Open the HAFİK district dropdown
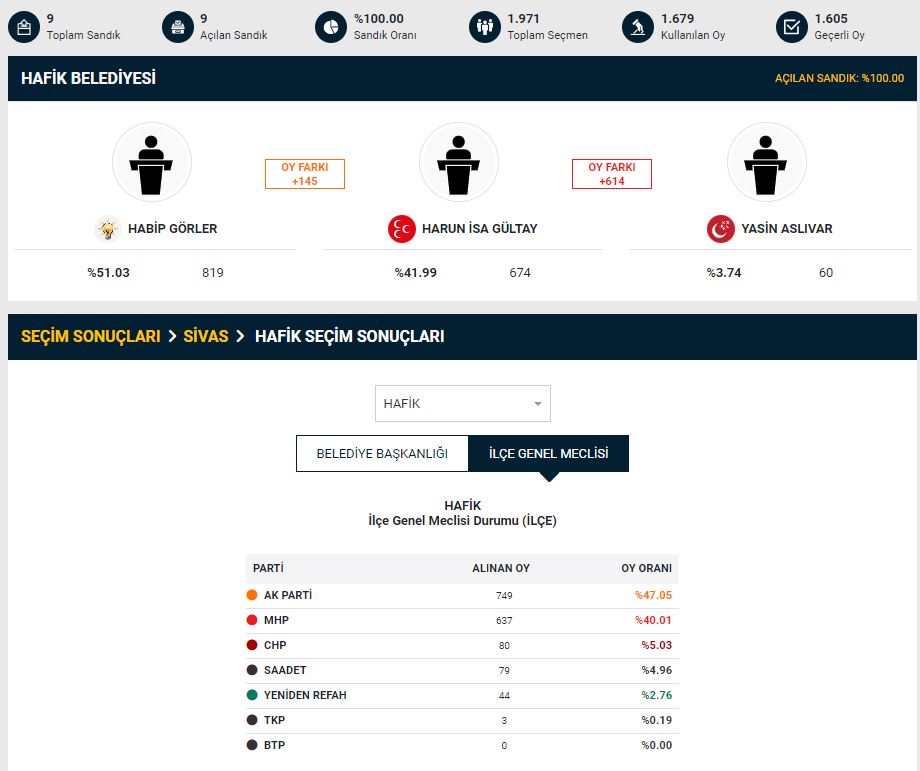920x771 pixels. [x=462, y=404]
